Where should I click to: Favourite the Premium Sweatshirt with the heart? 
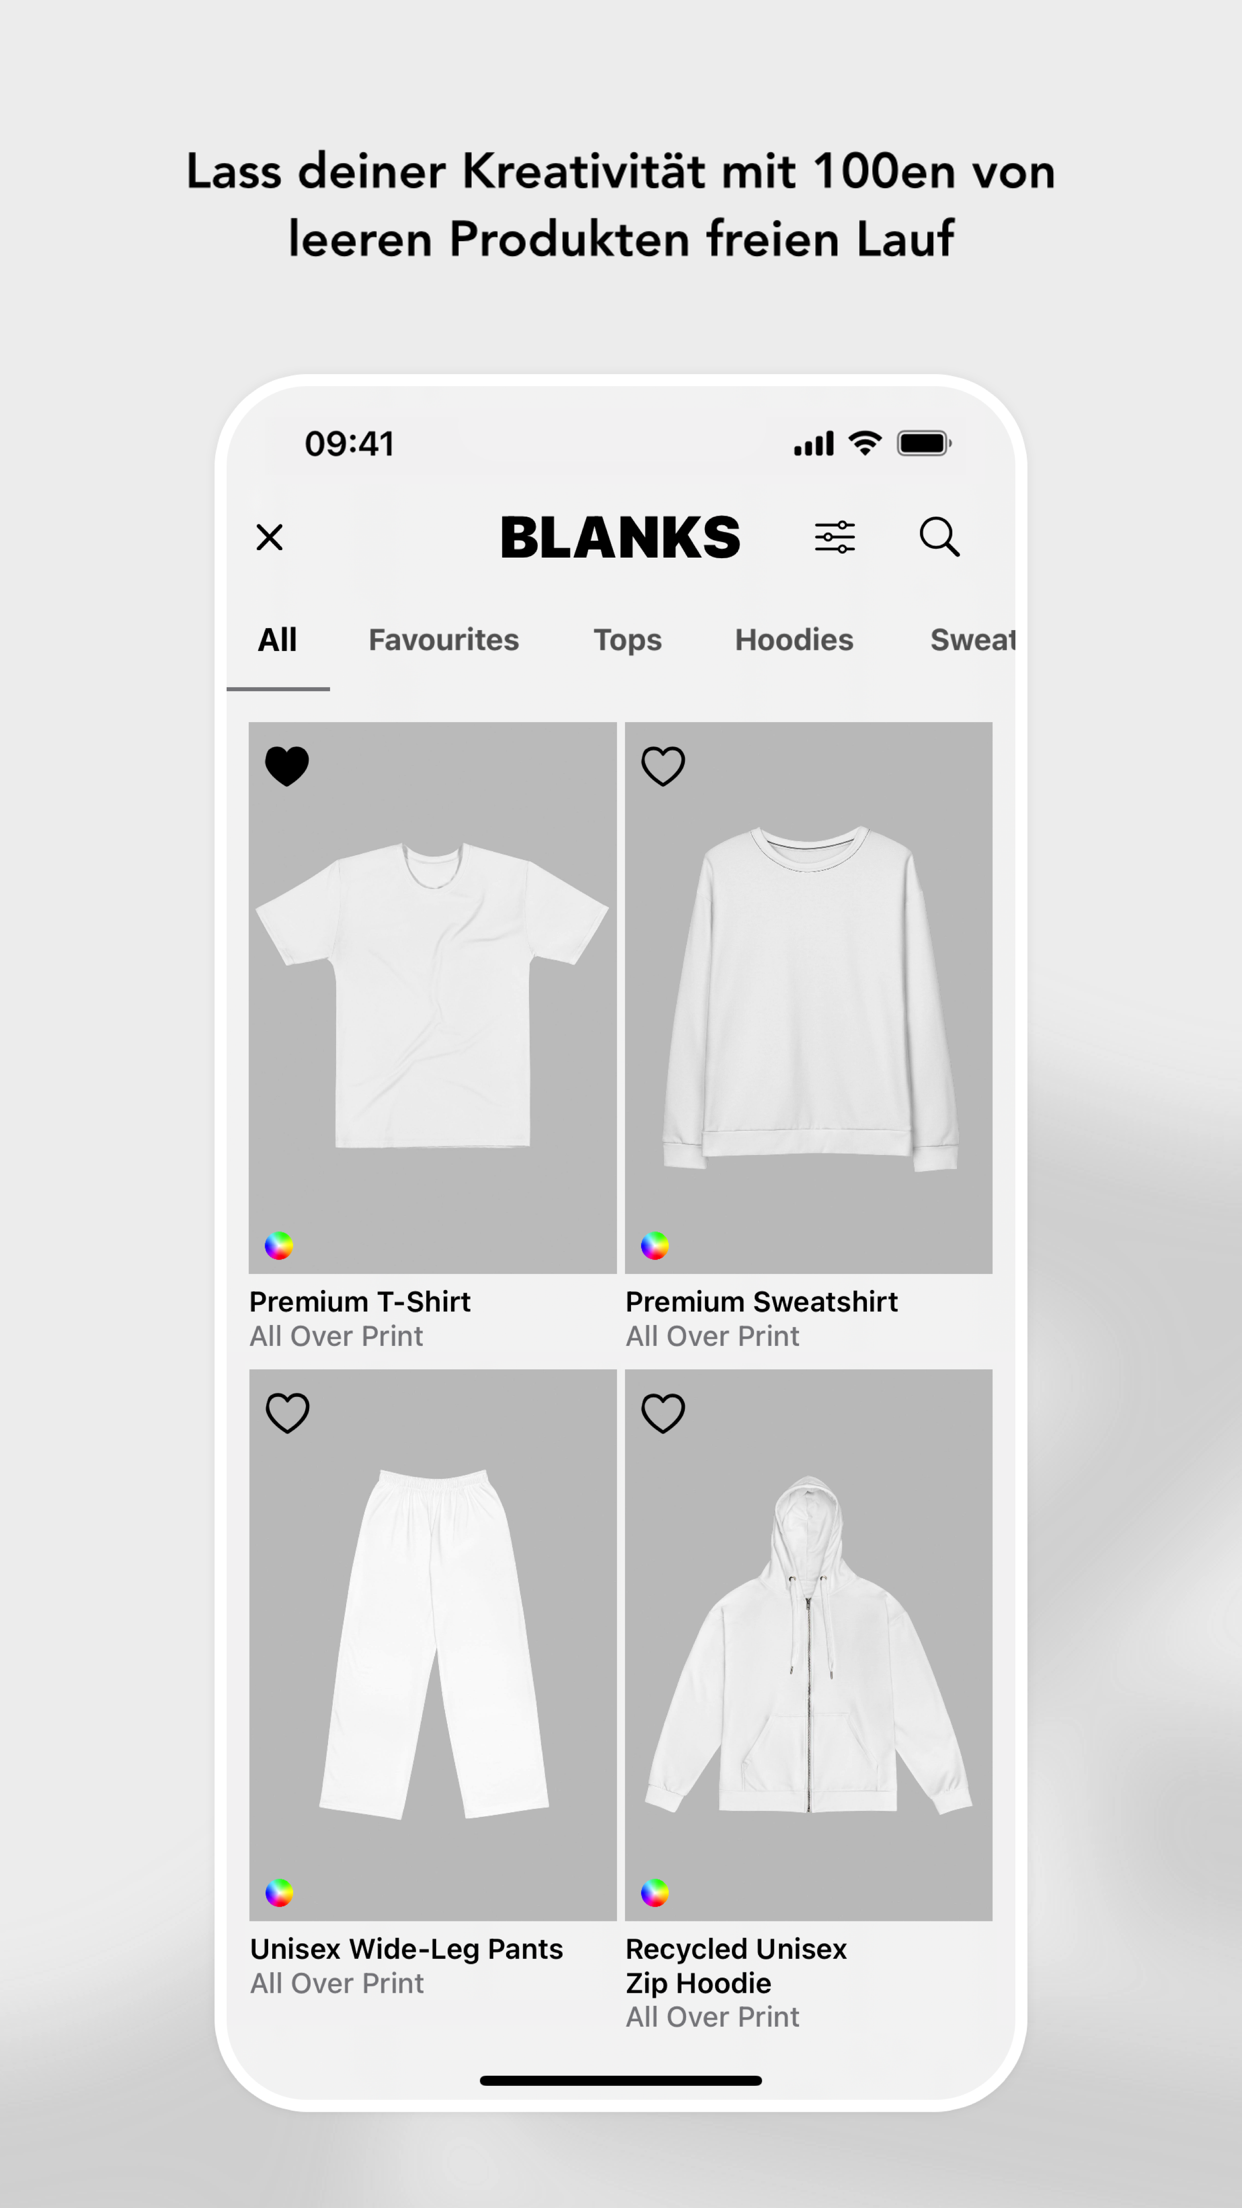(x=663, y=767)
